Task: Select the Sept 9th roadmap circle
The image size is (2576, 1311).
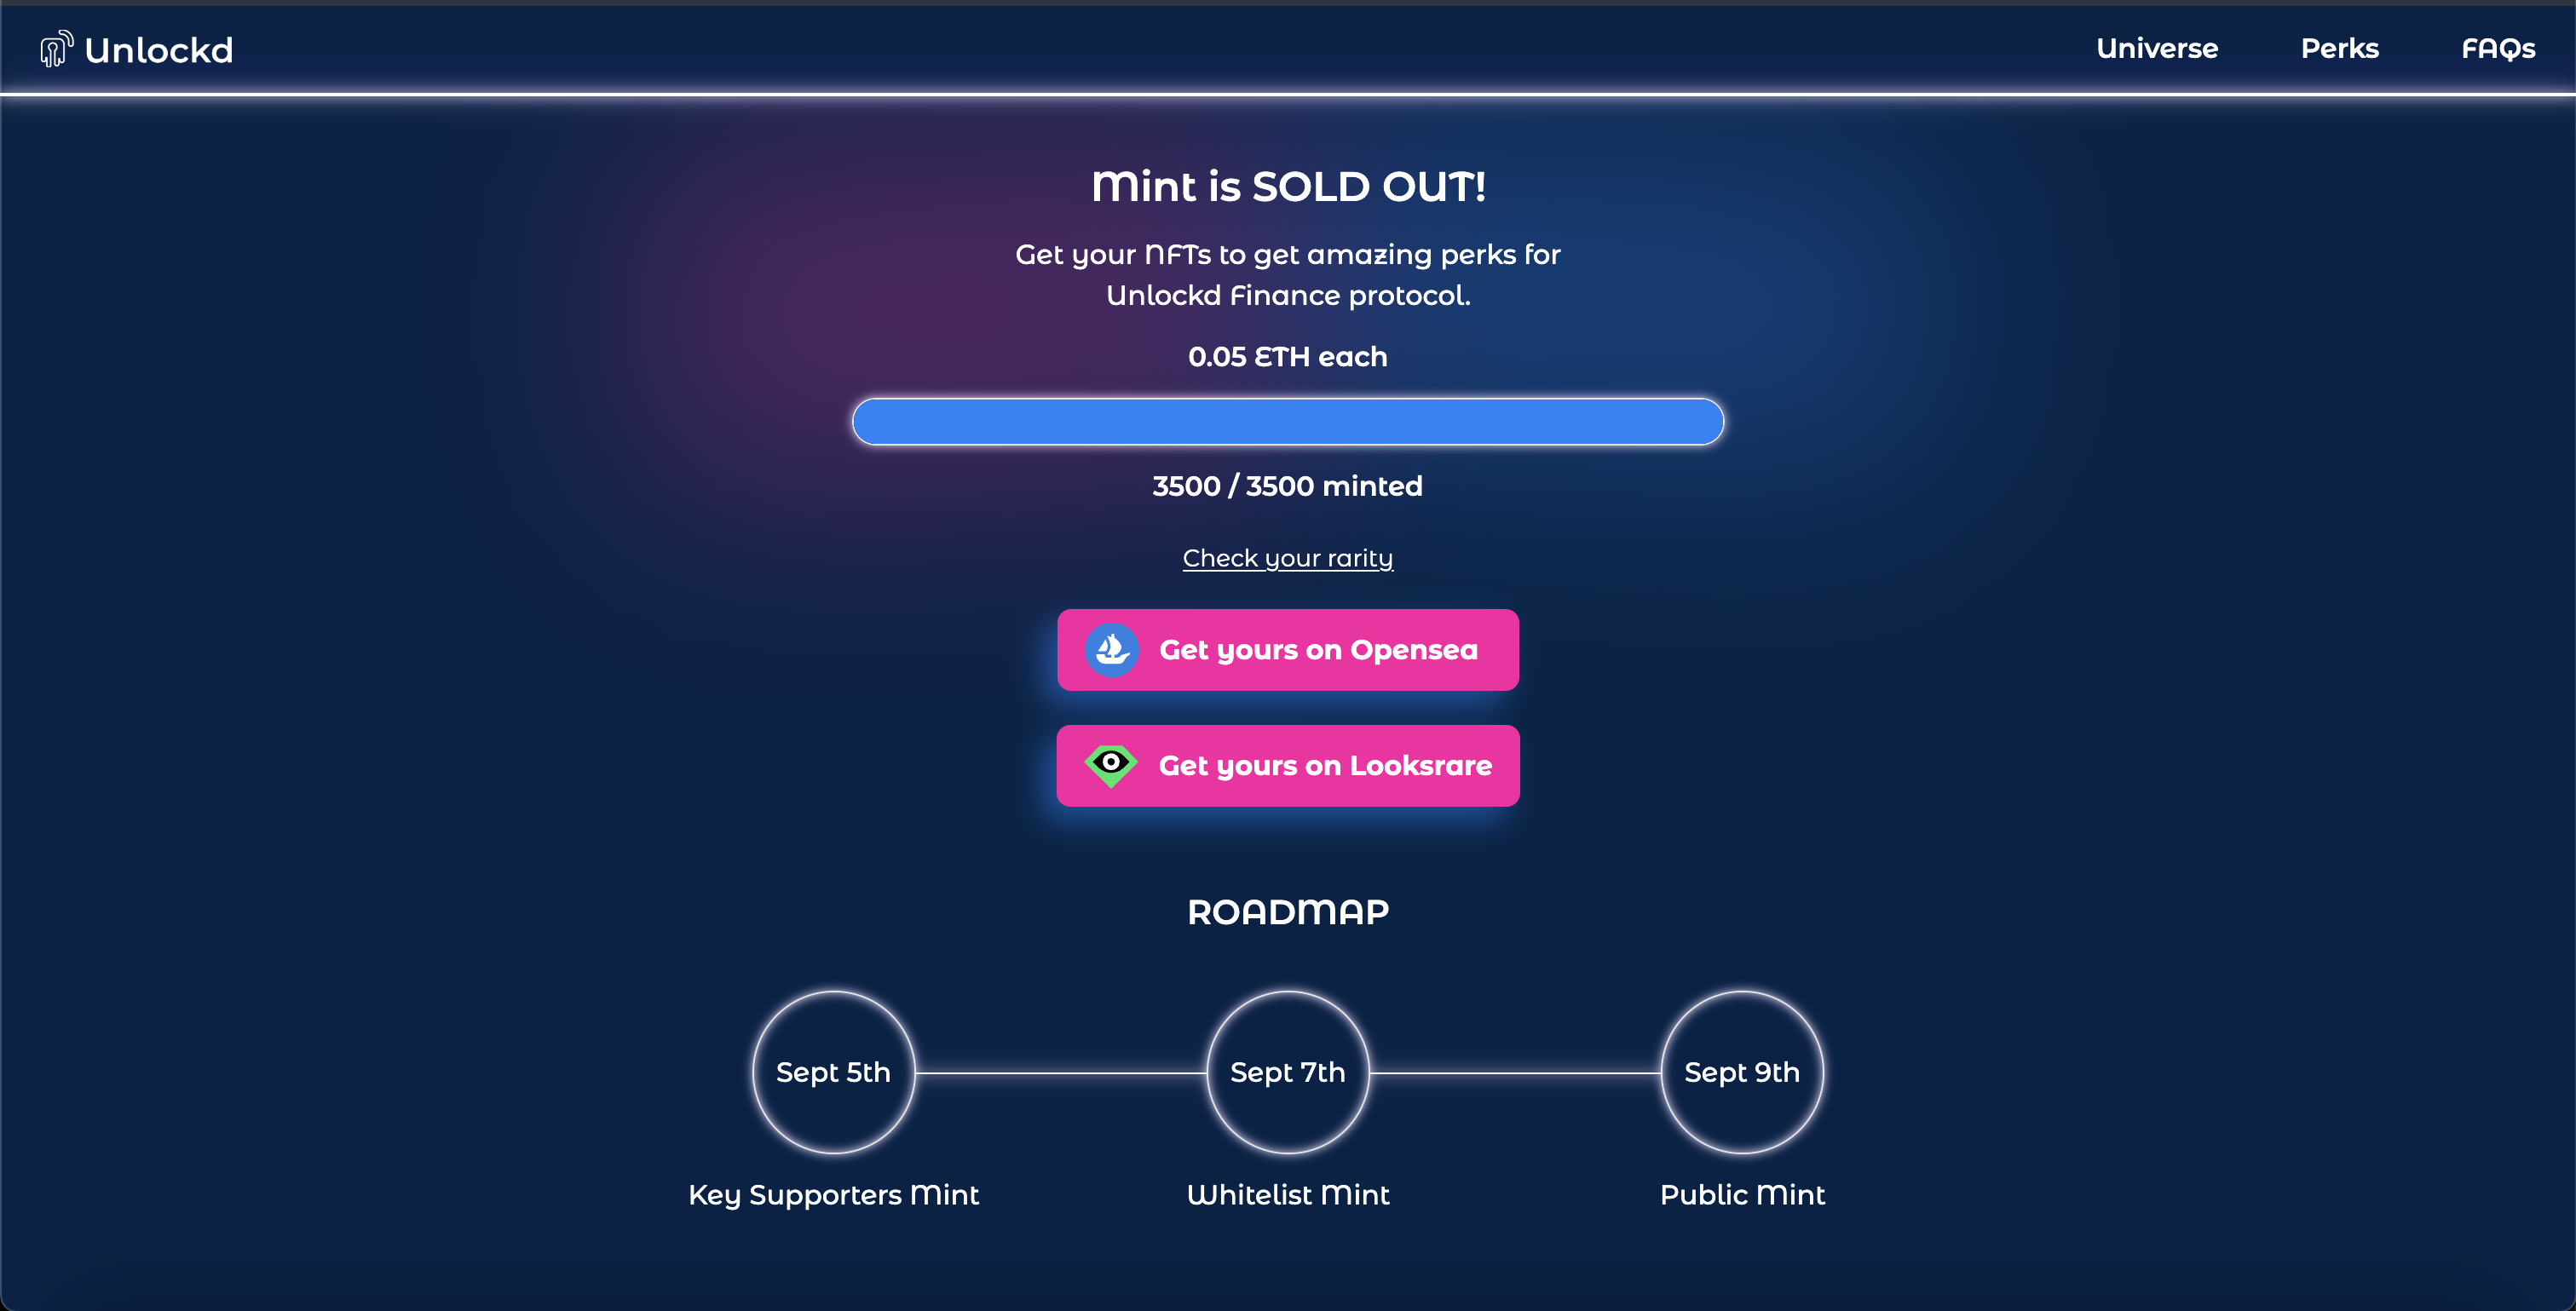Action: [1741, 1072]
